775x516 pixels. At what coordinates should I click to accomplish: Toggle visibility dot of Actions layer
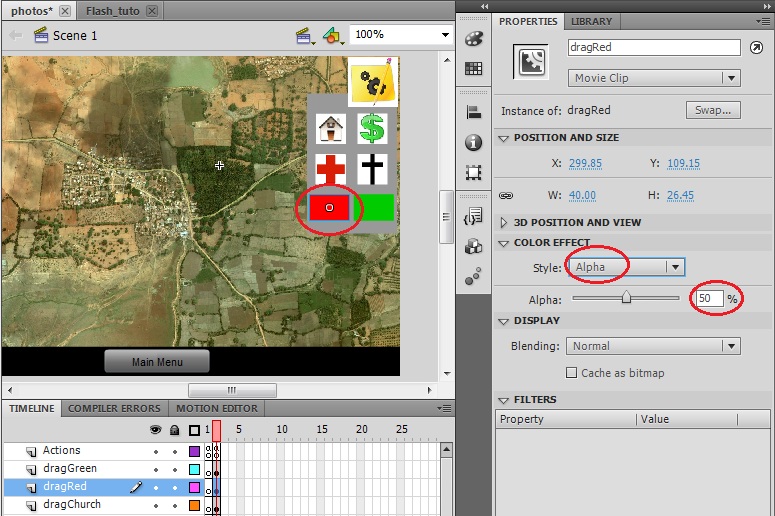156,451
